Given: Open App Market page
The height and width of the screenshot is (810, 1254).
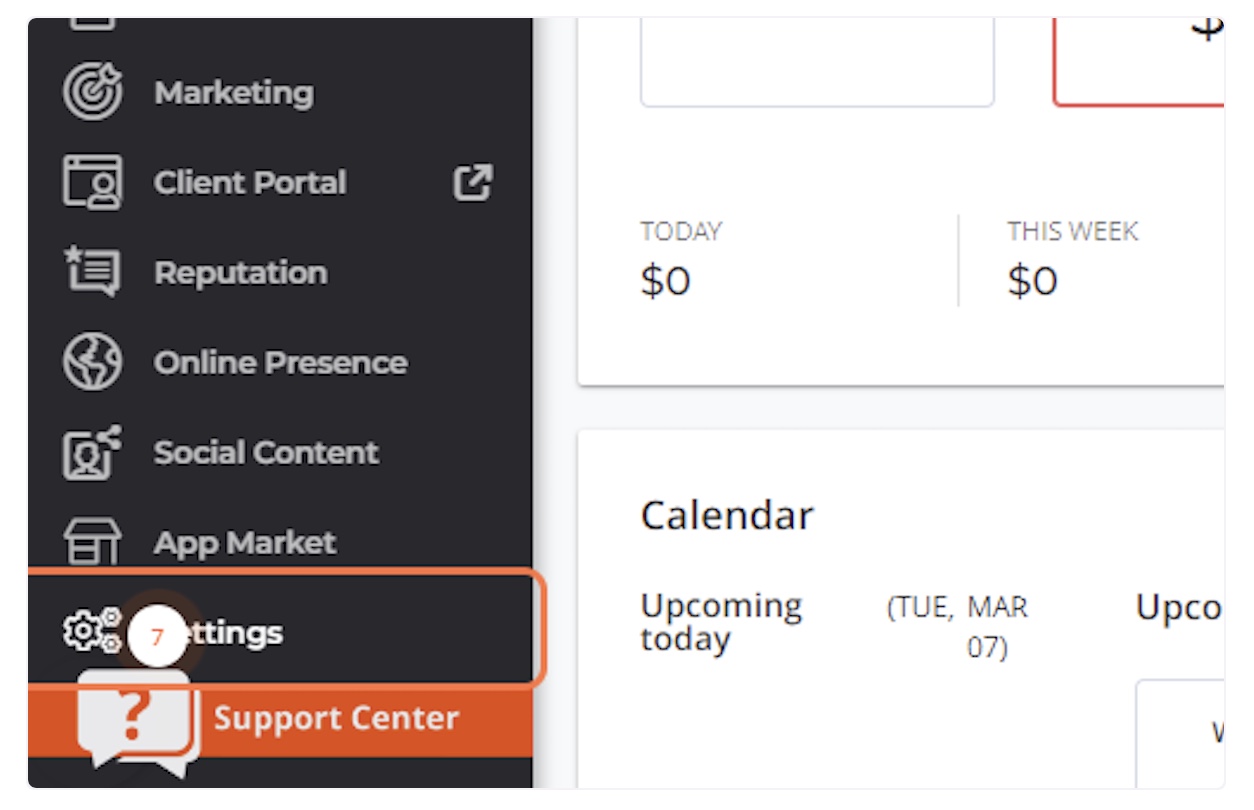Looking at the screenshot, I should 245,543.
